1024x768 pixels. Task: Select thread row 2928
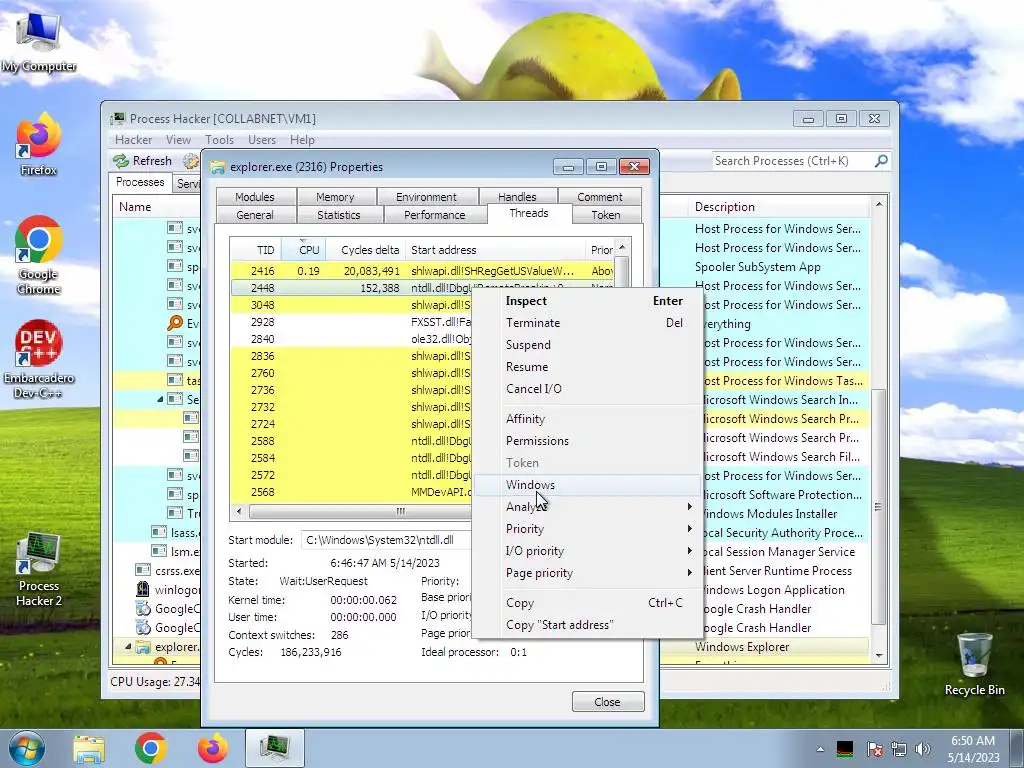(x=351, y=322)
